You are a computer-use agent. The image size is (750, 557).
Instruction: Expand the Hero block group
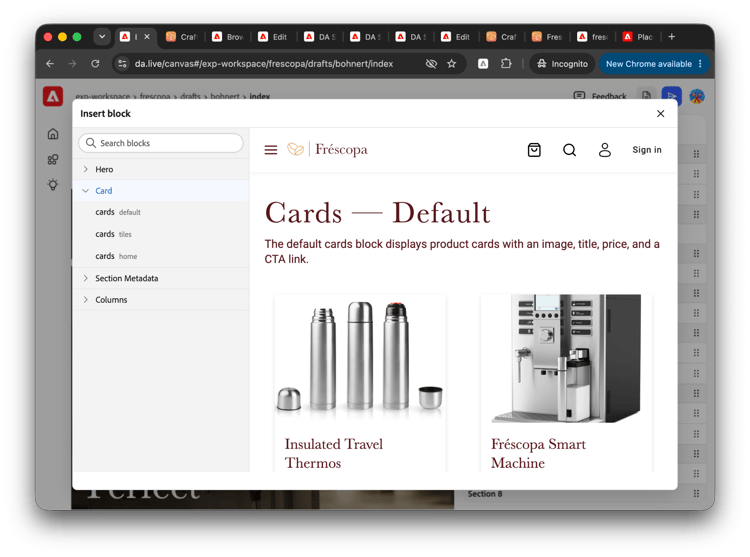[x=161, y=169]
